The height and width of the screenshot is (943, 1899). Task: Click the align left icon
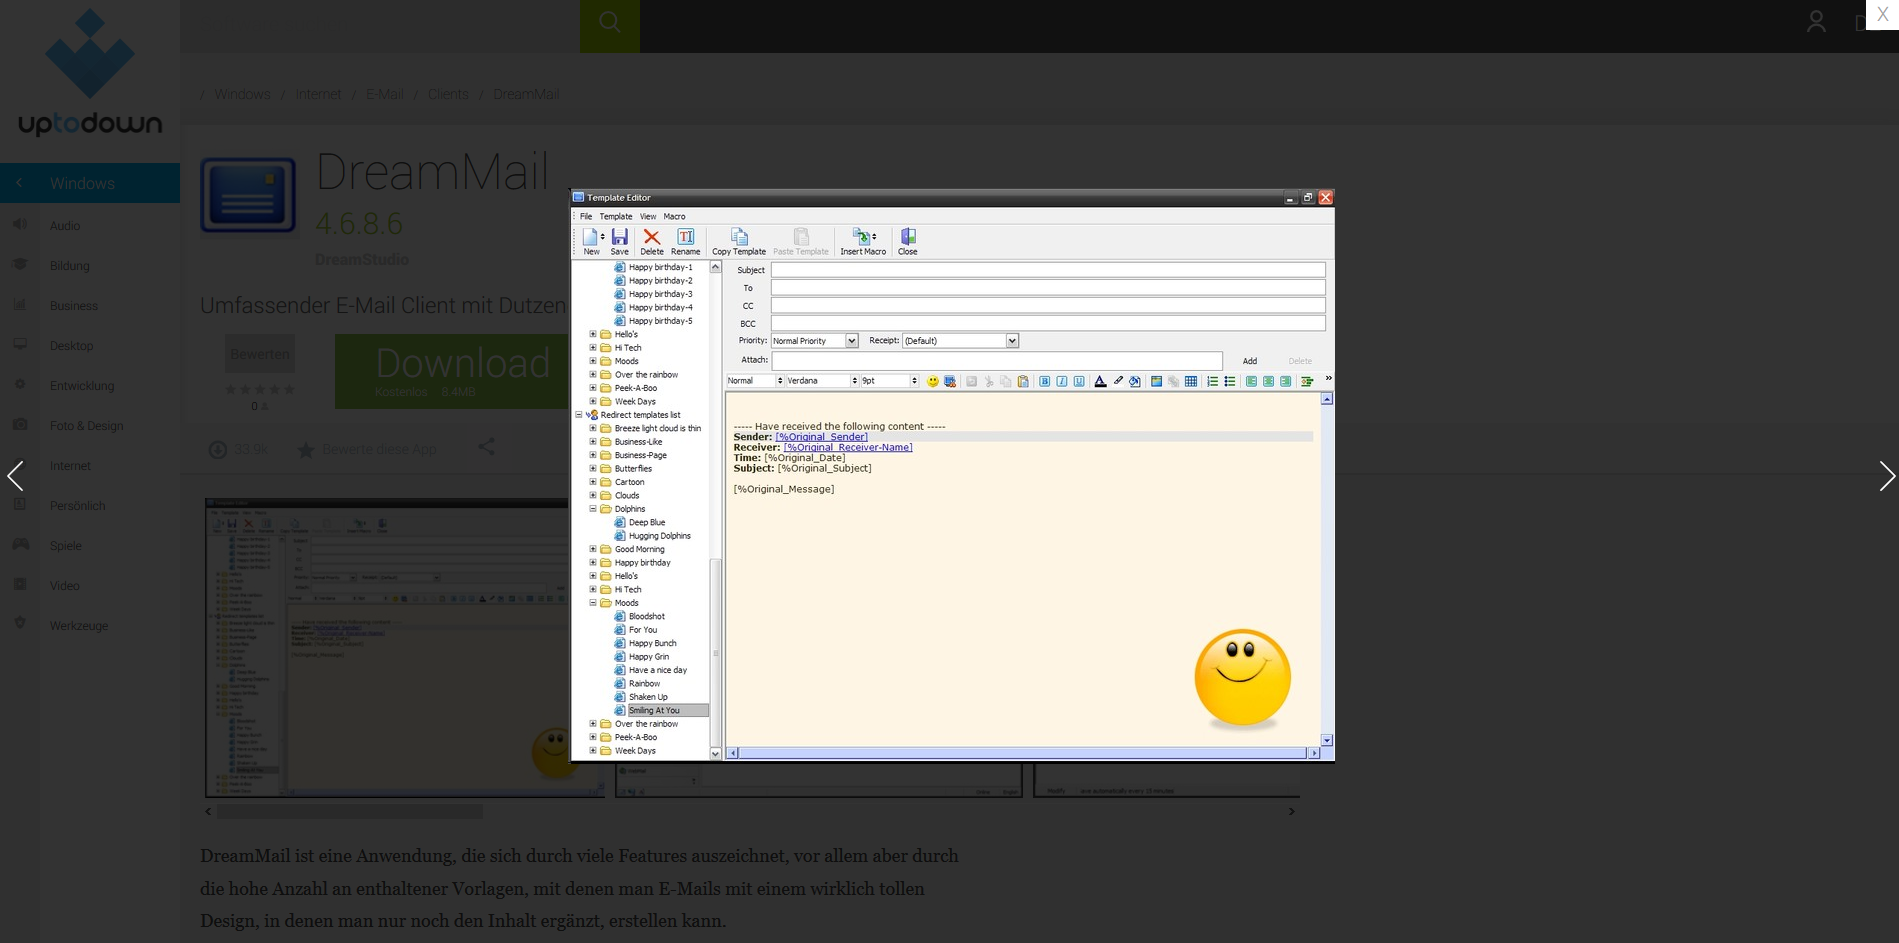click(x=1251, y=381)
